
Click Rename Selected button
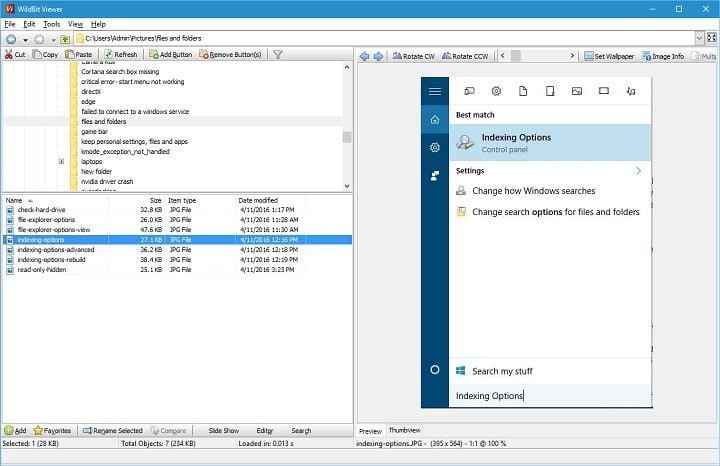pyautogui.click(x=113, y=431)
